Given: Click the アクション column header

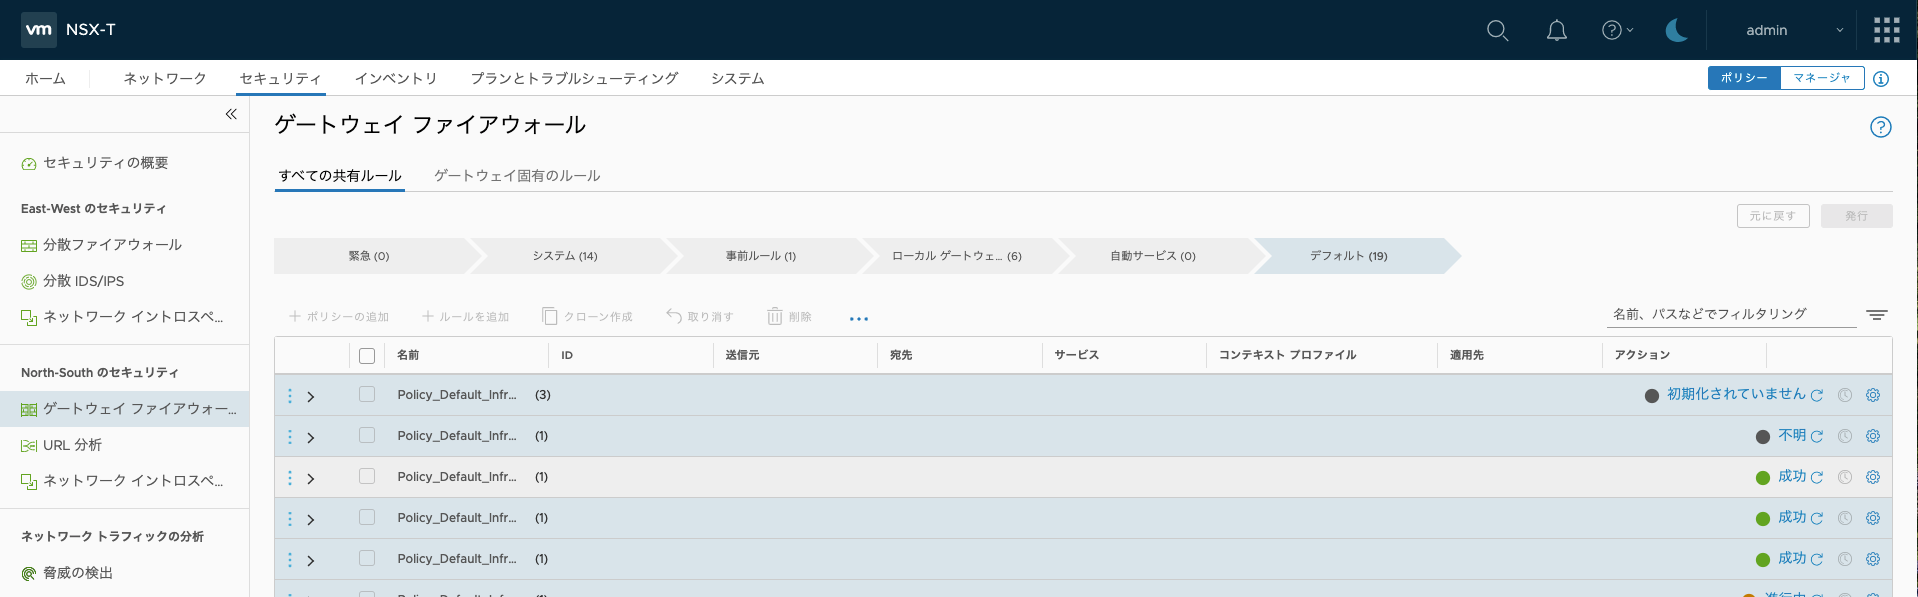Looking at the screenshot, I should coord(1642,355).
